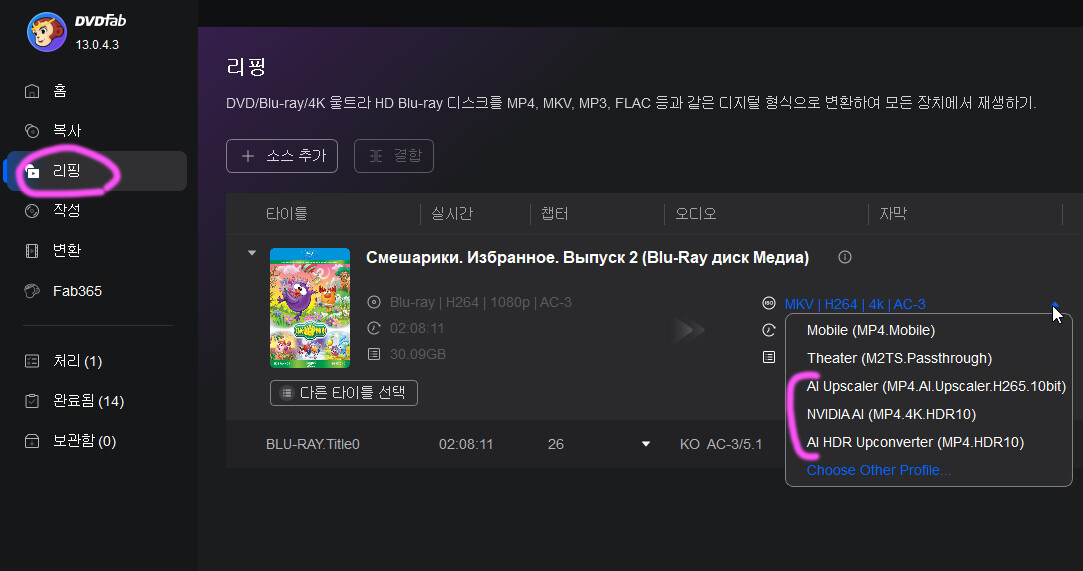Click the 자막 column header
The image size is (1083, 571).
pos(892,214)
